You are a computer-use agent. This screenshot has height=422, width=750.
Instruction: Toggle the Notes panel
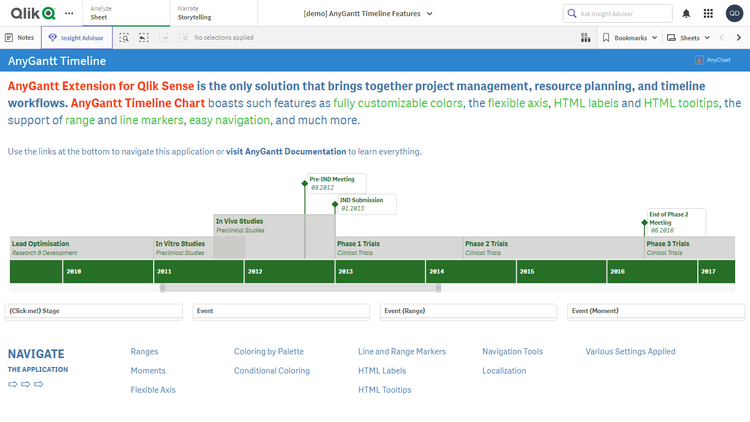(x=20, y=37)
